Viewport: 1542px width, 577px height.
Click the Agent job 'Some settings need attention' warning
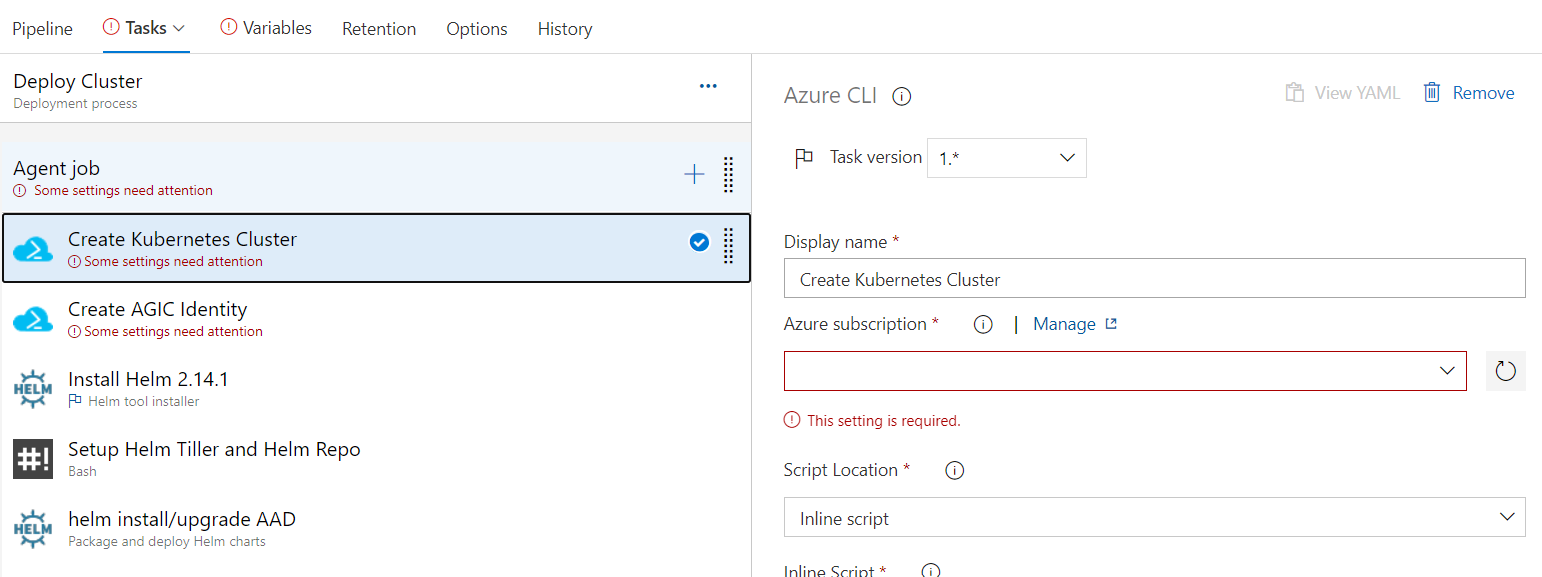pyautogui.click(x=123, y=190)
